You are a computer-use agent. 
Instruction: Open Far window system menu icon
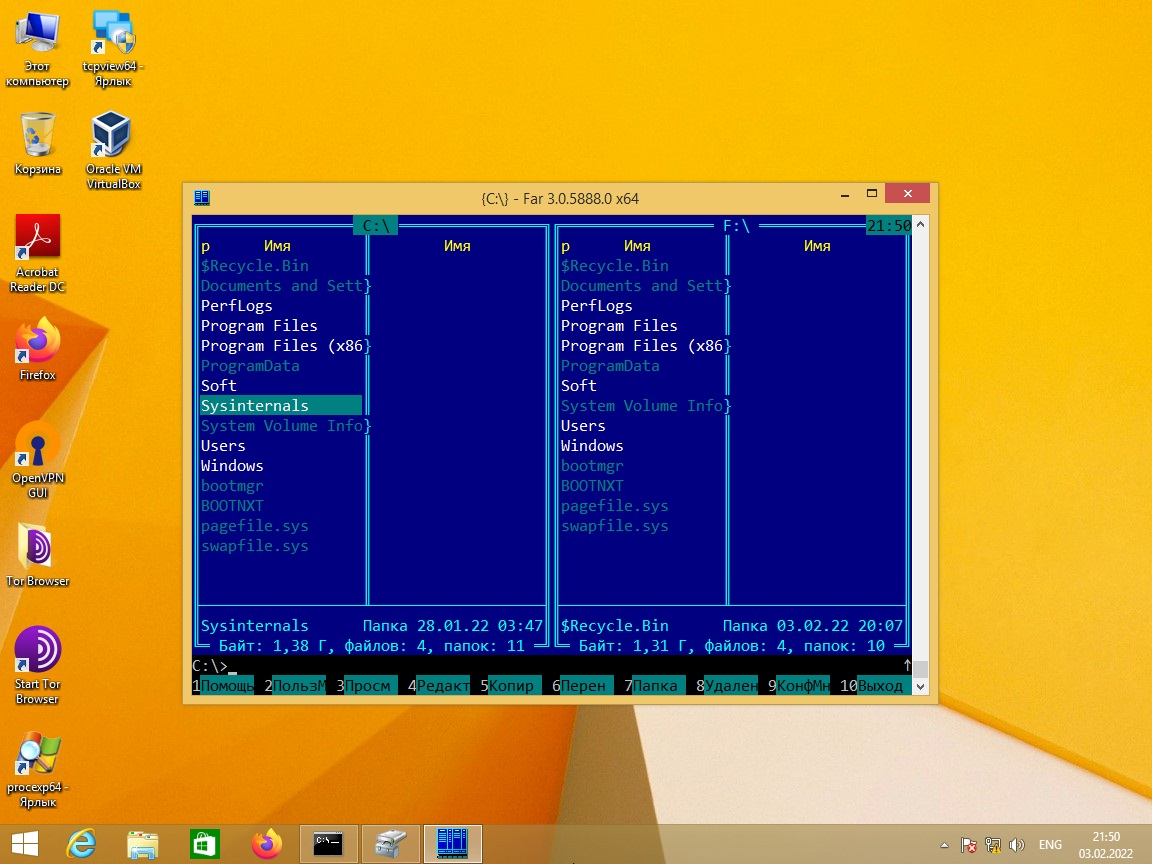(202, 198)
